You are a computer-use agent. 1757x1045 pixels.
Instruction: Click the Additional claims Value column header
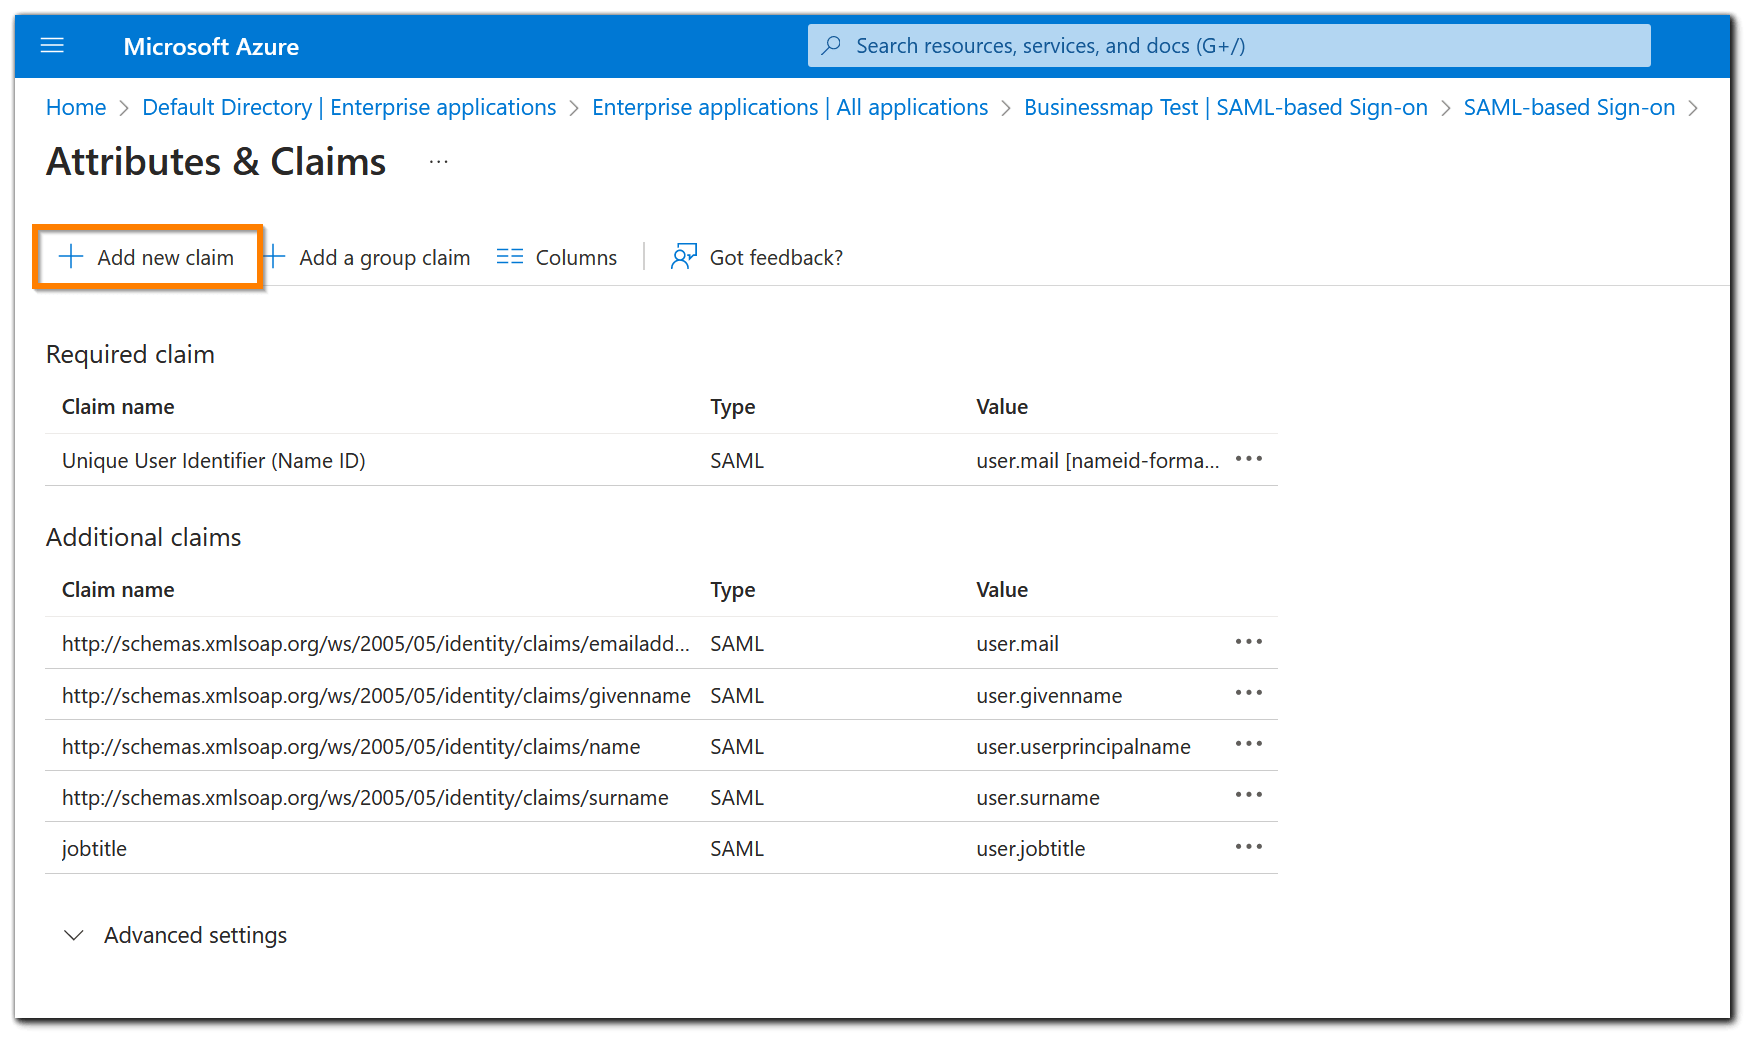(1002, 590)
